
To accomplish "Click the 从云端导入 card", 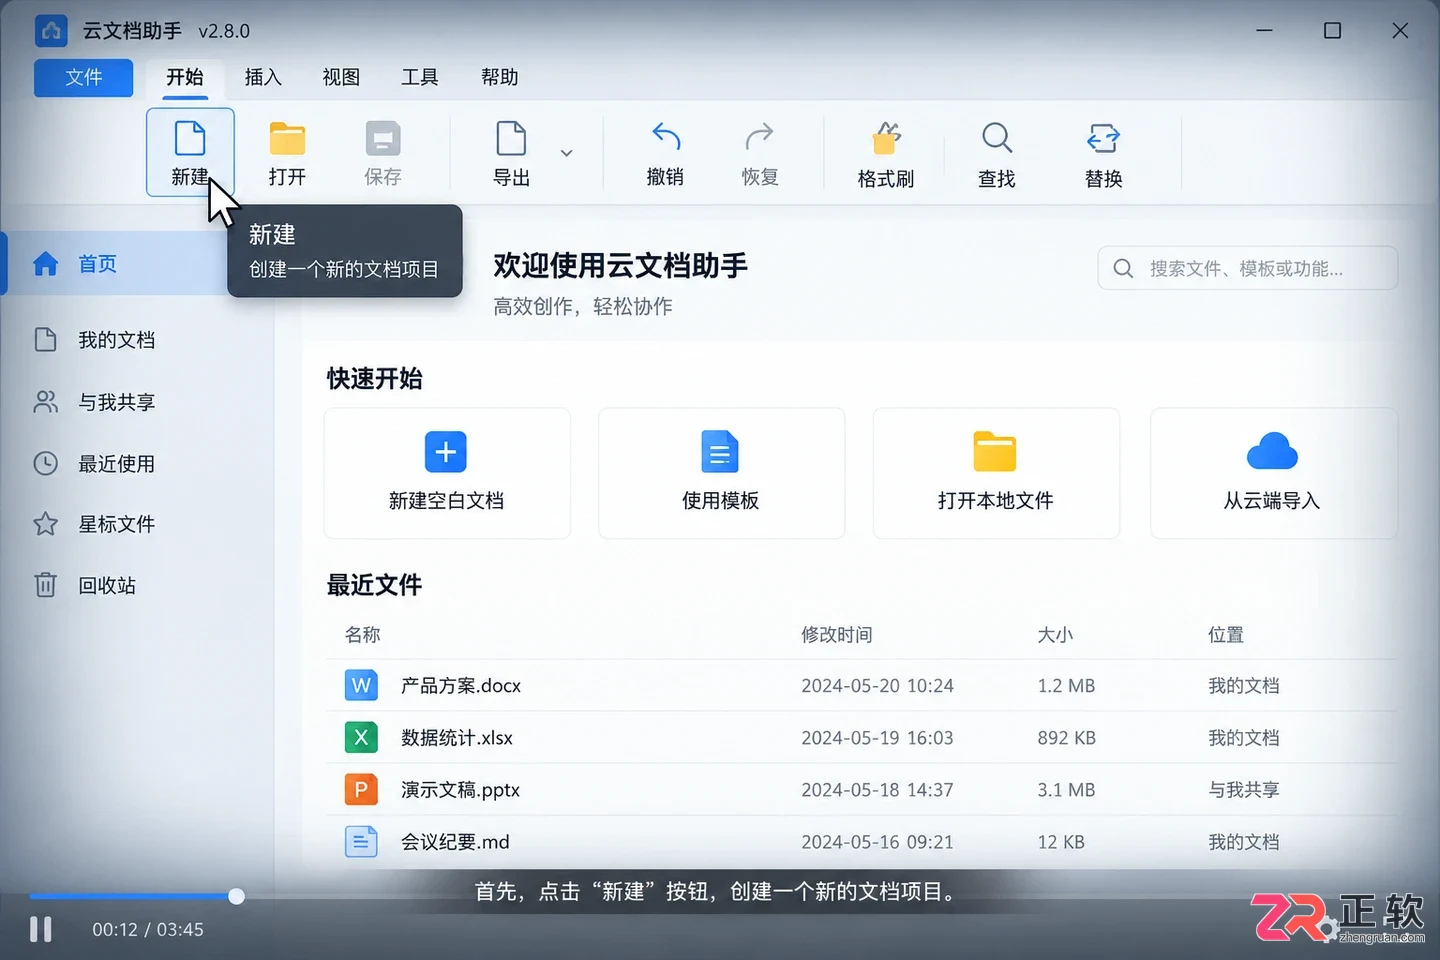I will click(1273, 473).
